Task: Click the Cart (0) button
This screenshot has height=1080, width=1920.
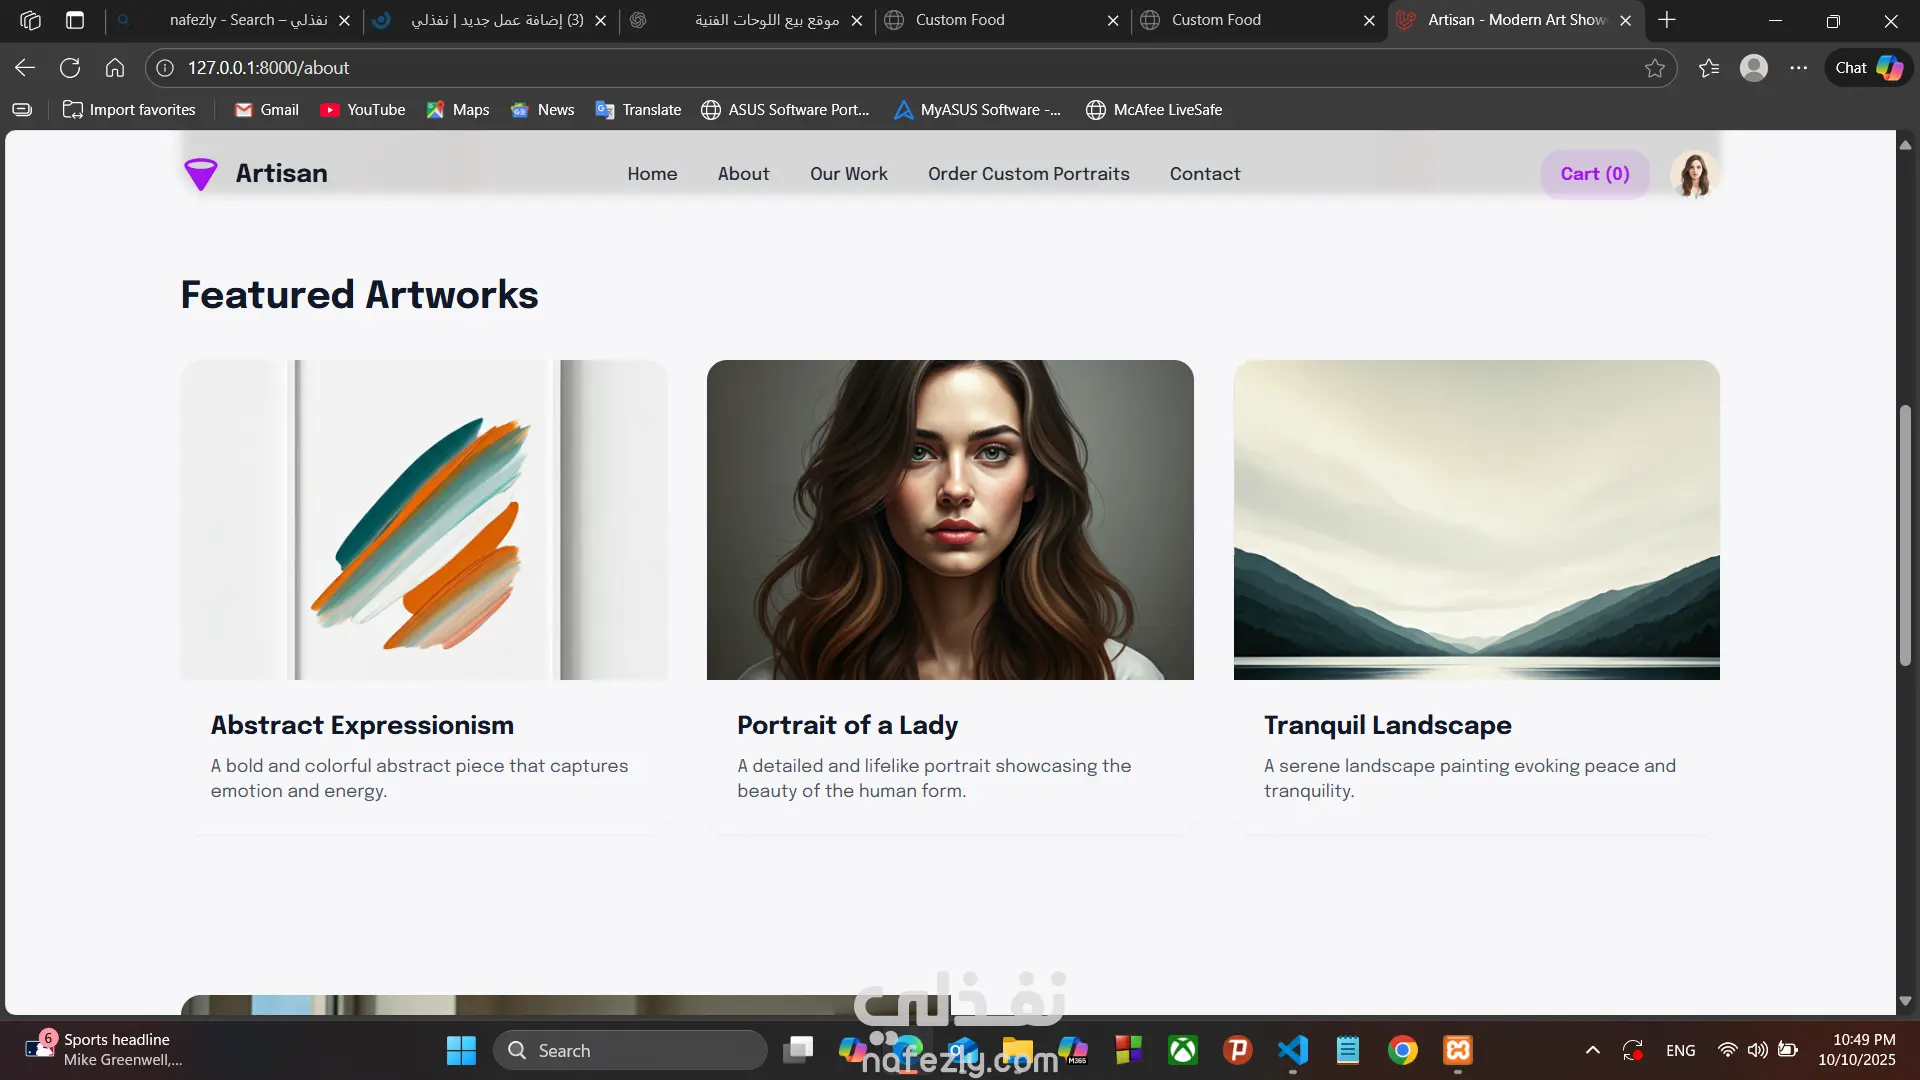Action: [1594, 174]
